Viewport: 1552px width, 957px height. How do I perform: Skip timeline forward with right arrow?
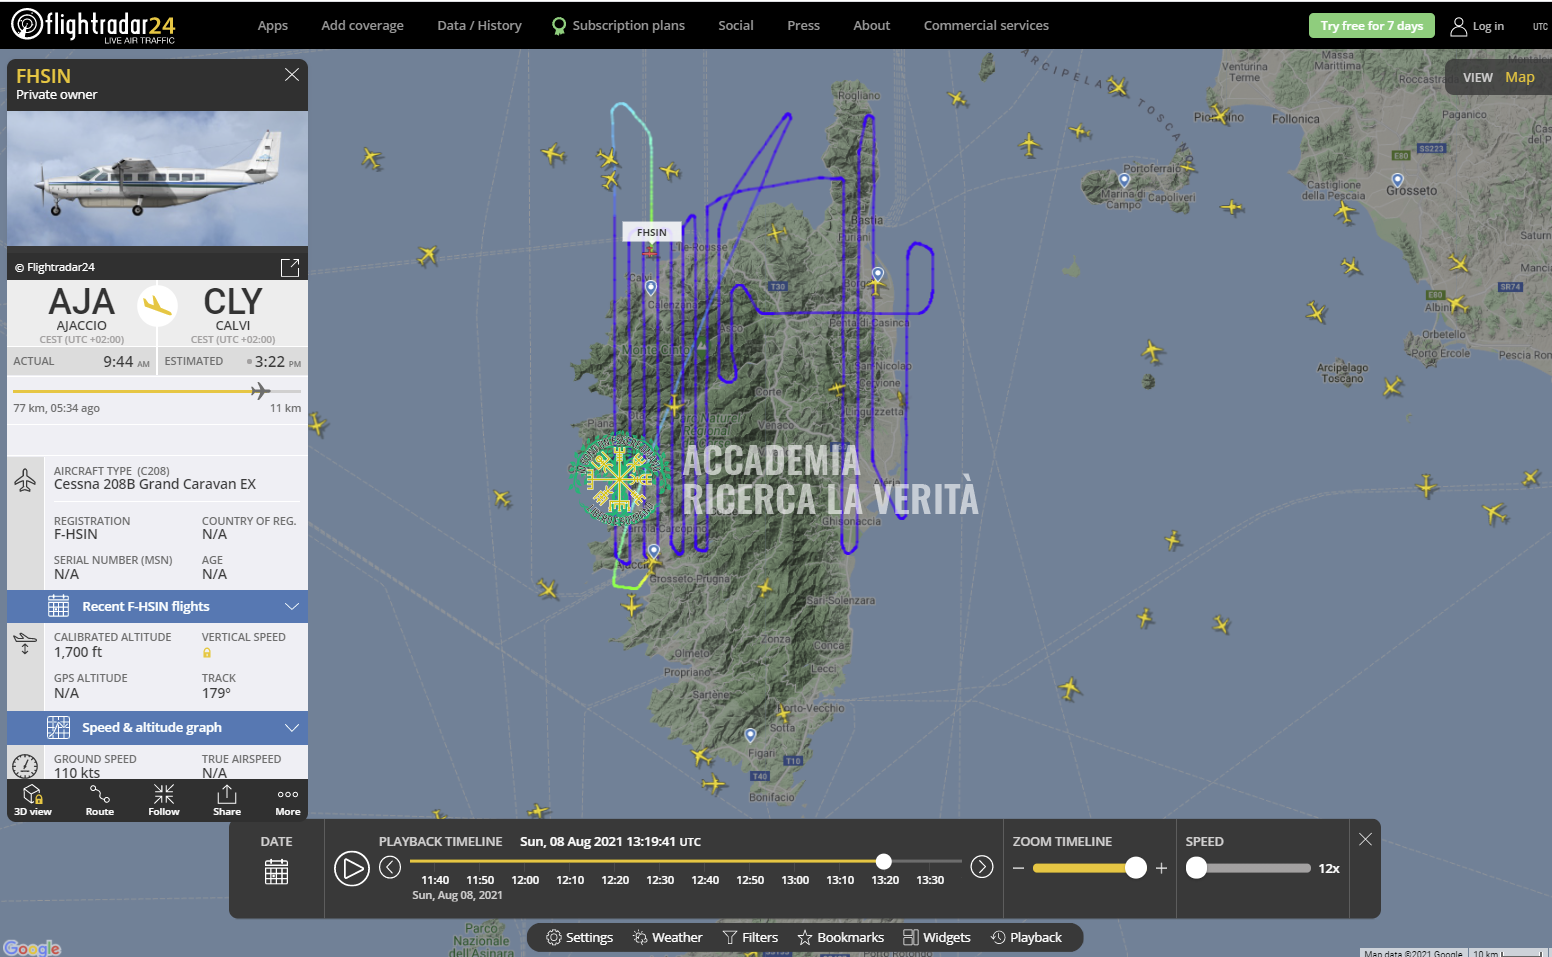tap(982, 867)
